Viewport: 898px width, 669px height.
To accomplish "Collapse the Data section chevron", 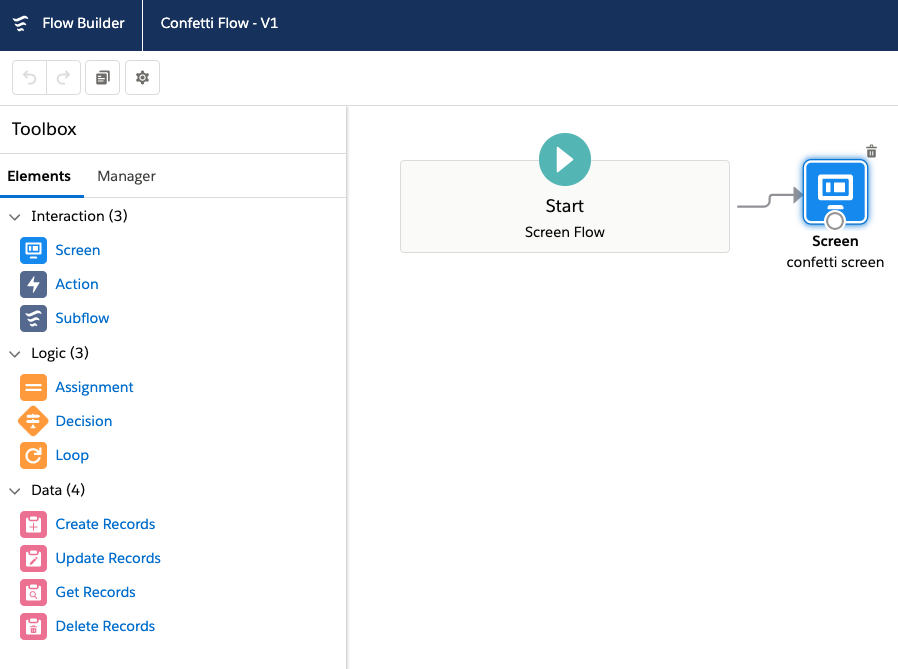I will (14, 490).
